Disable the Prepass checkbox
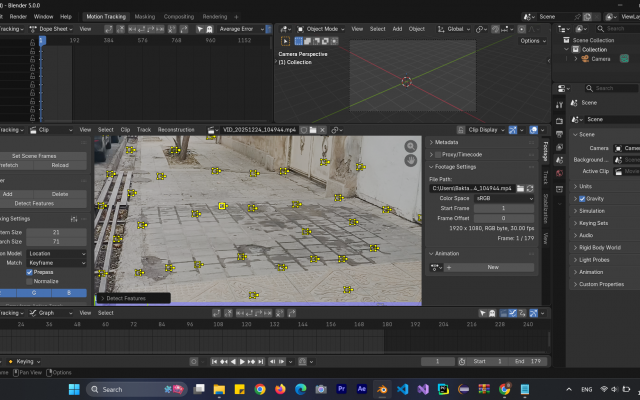 click(x=30, y=272)
